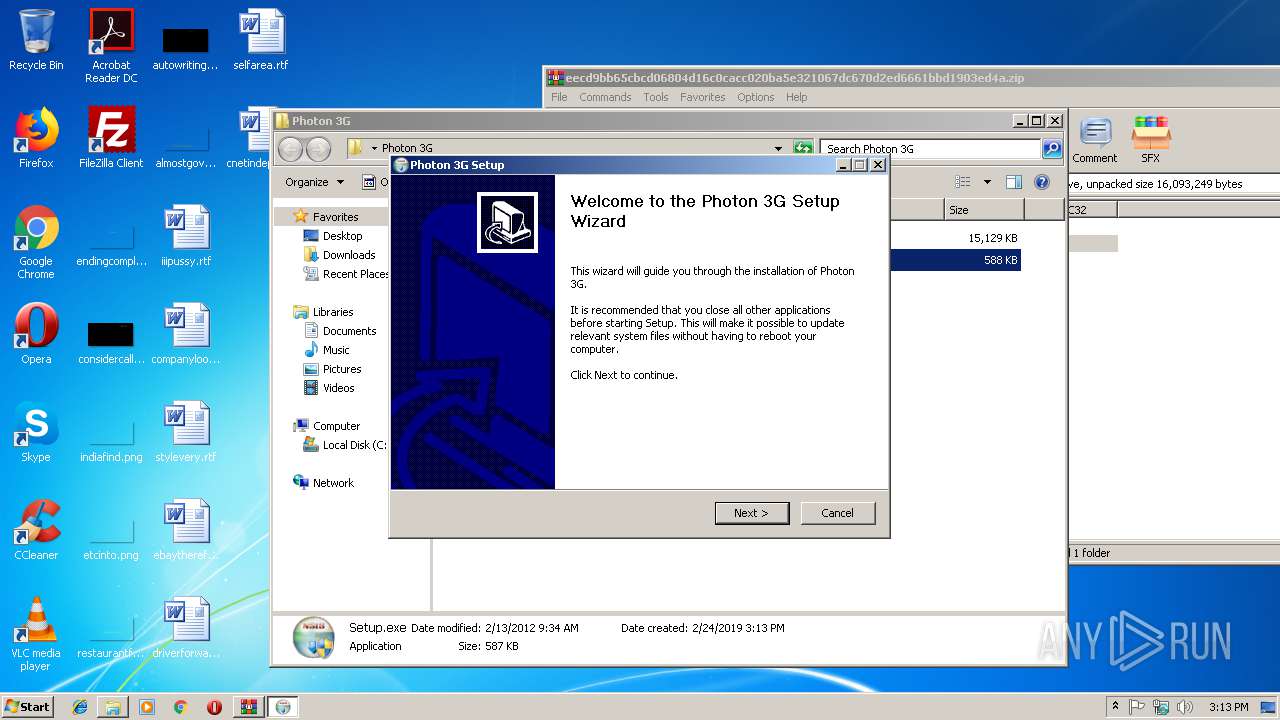This screenshot has height=720, width=1280.
Task: Toggle the Explorer preview pane button
Action: 1014,182
